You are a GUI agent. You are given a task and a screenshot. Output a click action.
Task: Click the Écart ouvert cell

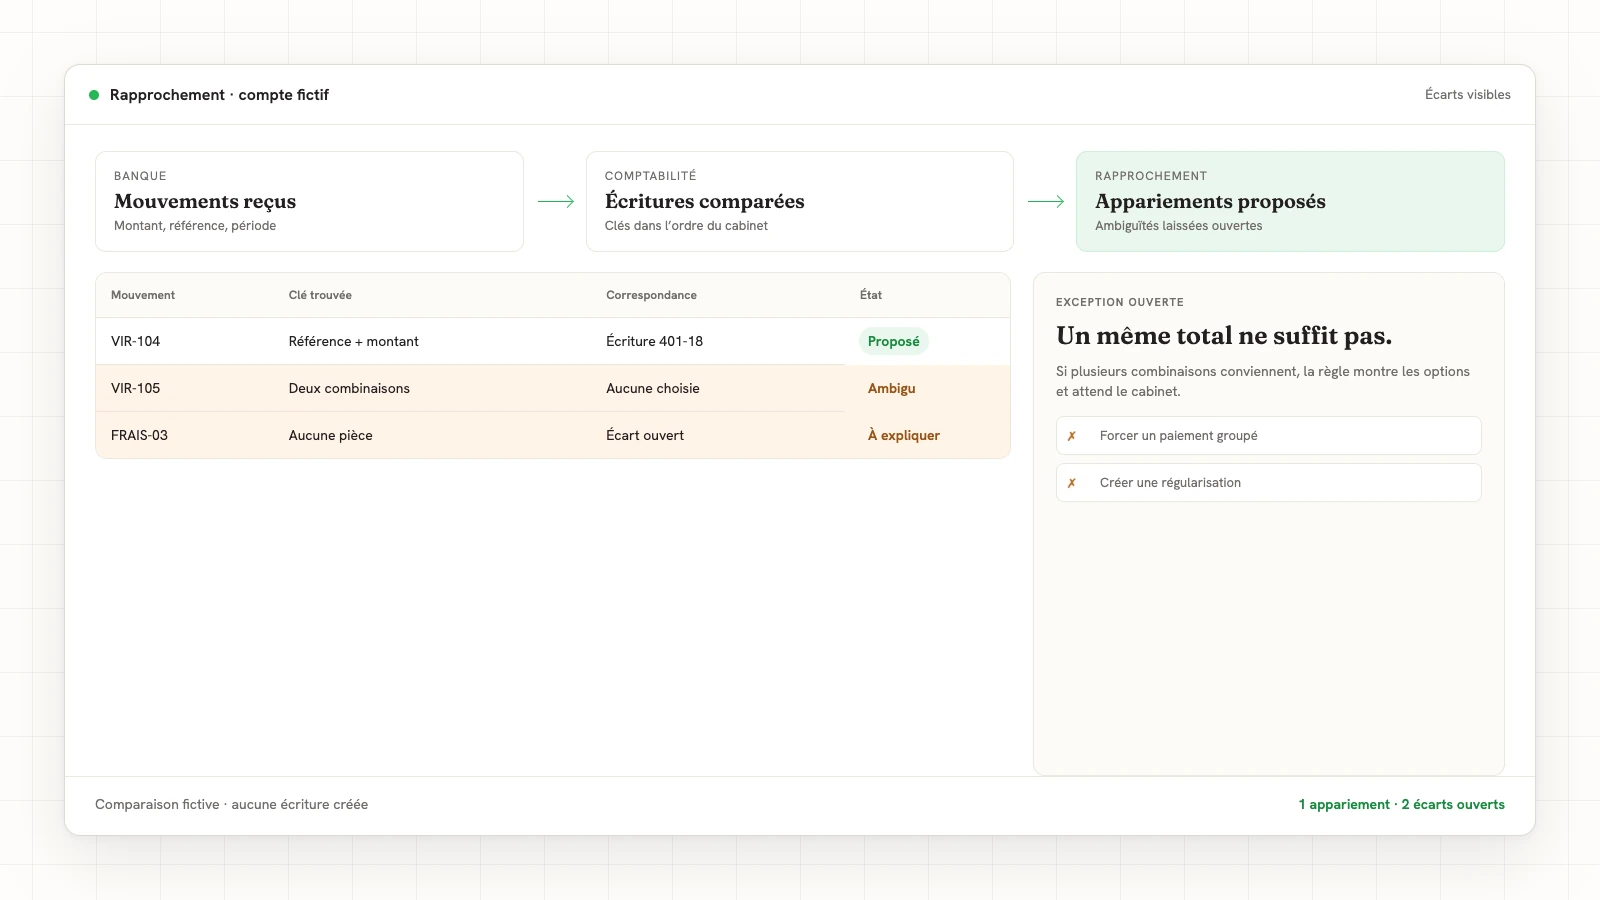coord(645,435)
